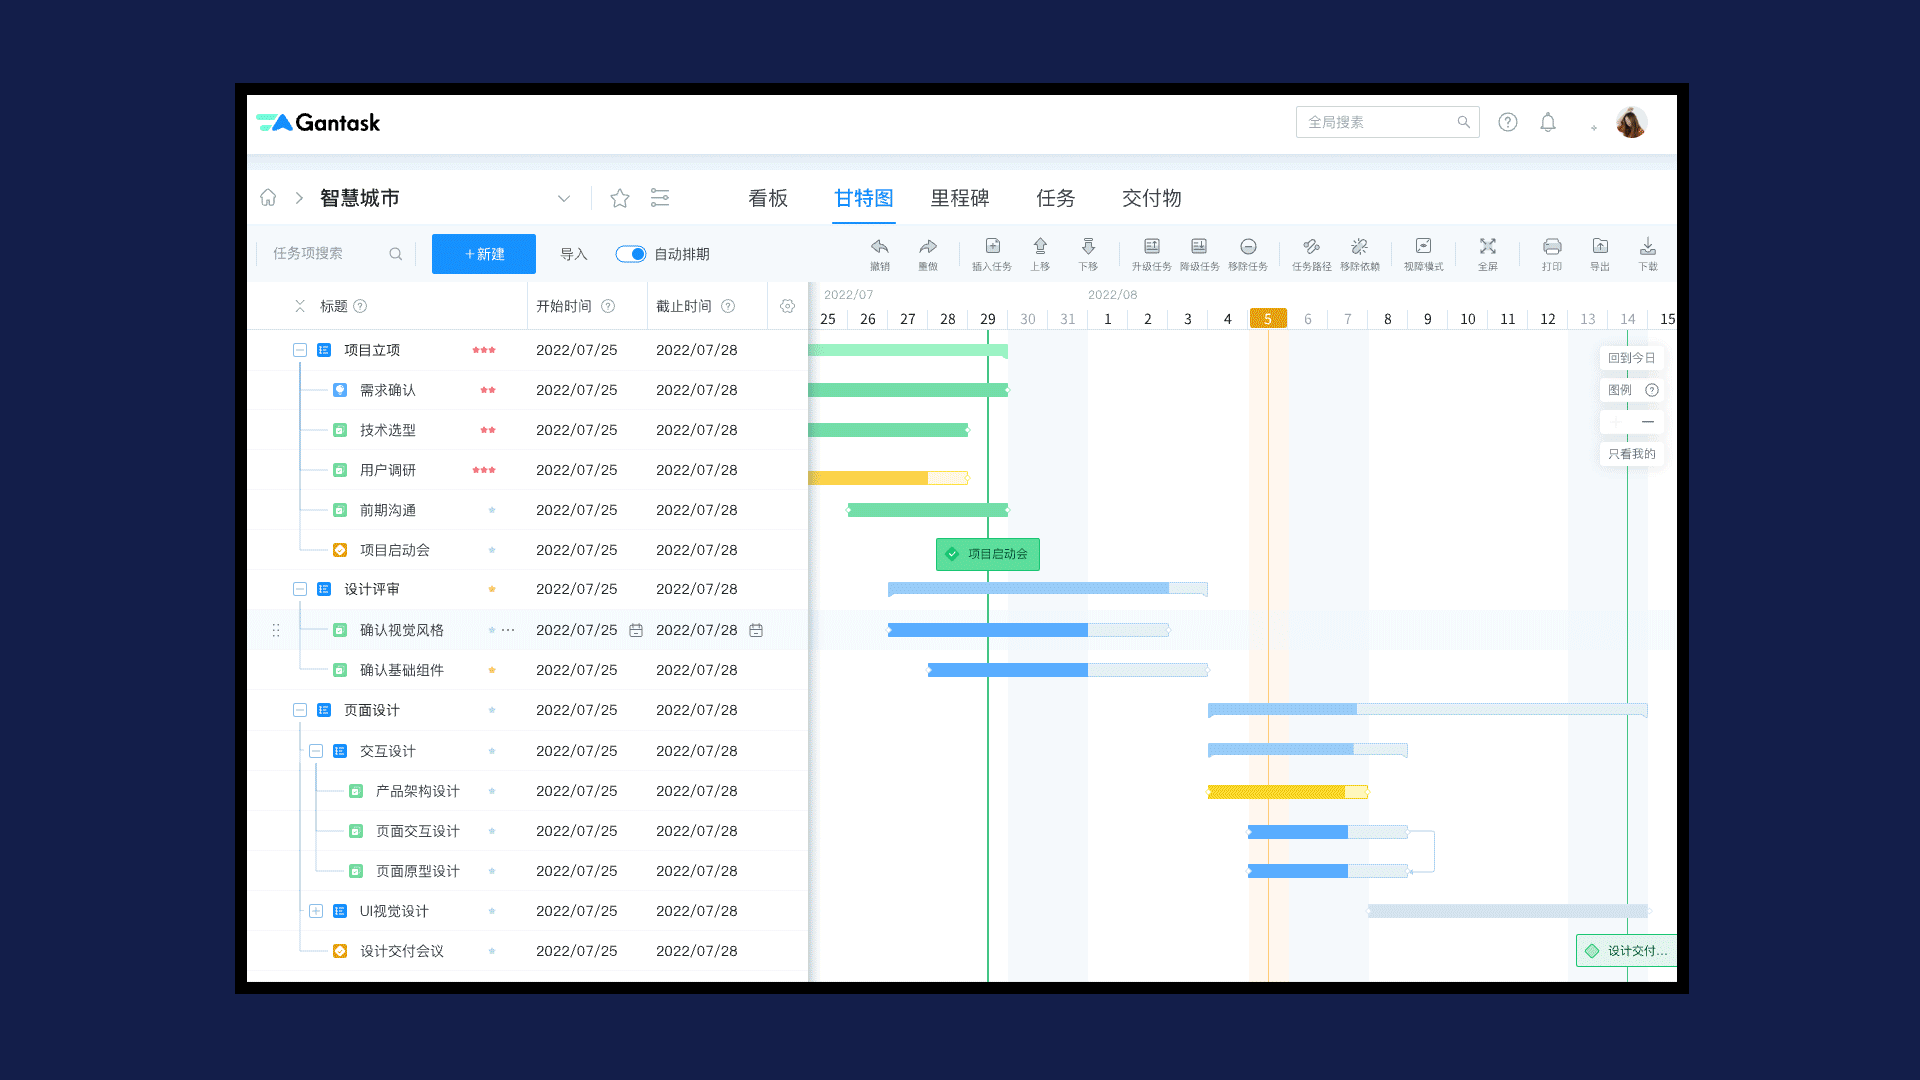Click the help icon next to 开始时间 header
1920x1080 pixels.
pos(608,306)
